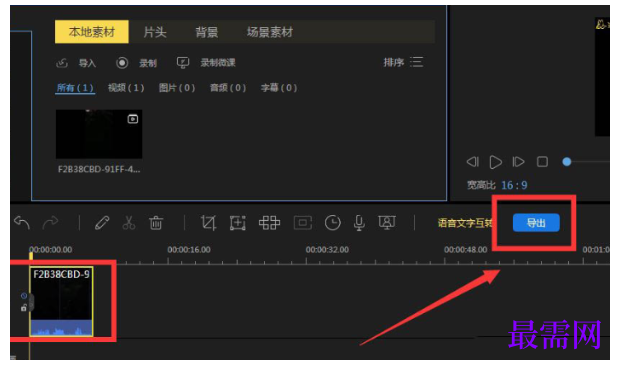Filter by 字幕 (0)
This screenshot has width=620, height=366.
point(279,88)
